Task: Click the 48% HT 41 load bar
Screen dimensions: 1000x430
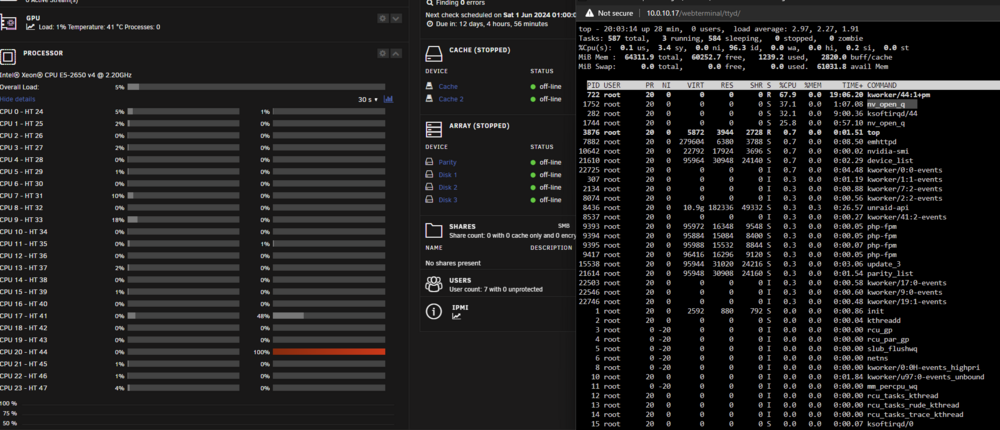Action: [x=329, y=316]
